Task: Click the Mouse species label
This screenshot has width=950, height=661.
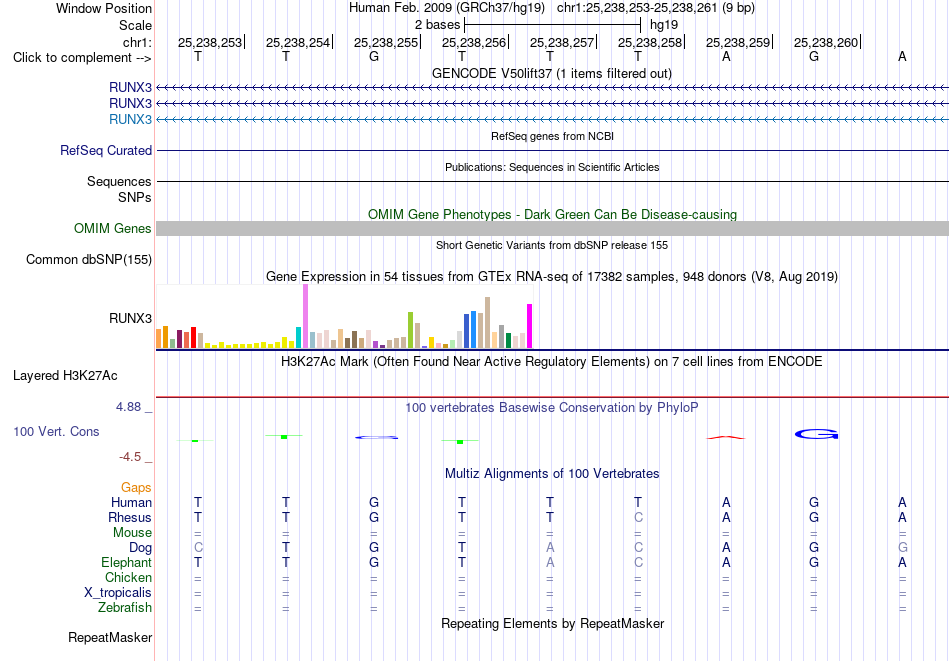Action: click(x=132, y=533)
